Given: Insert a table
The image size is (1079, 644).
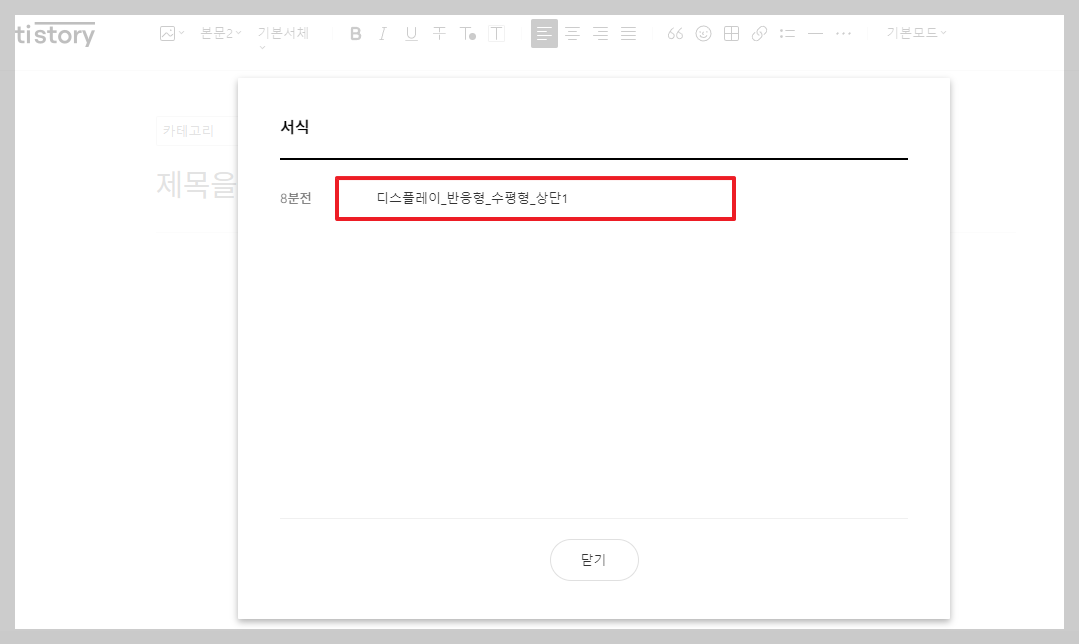Looking at the screenshot, I should click(731, 33).
